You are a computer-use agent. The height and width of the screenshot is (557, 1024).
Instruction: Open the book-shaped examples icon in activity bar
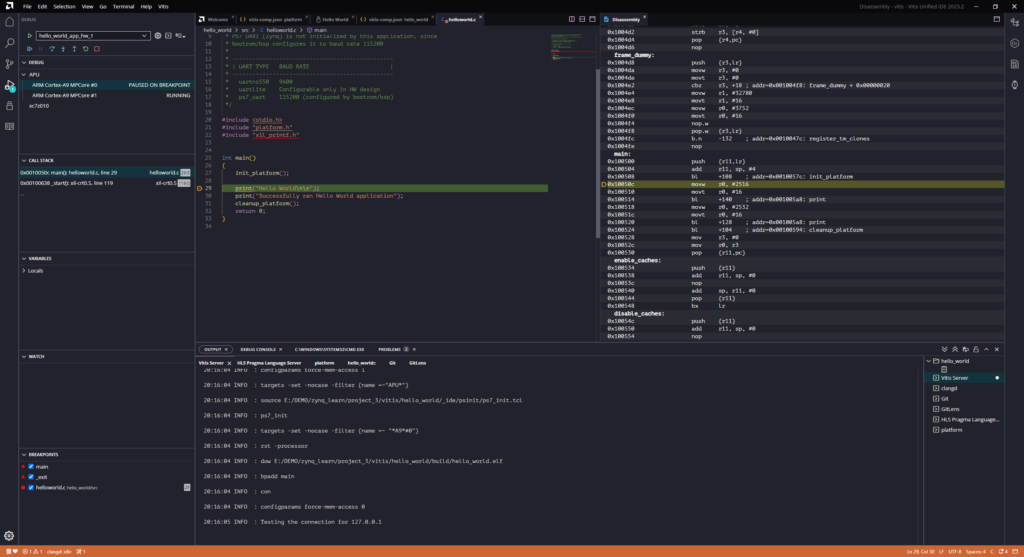pyautogui.click(x=9, y=127)
